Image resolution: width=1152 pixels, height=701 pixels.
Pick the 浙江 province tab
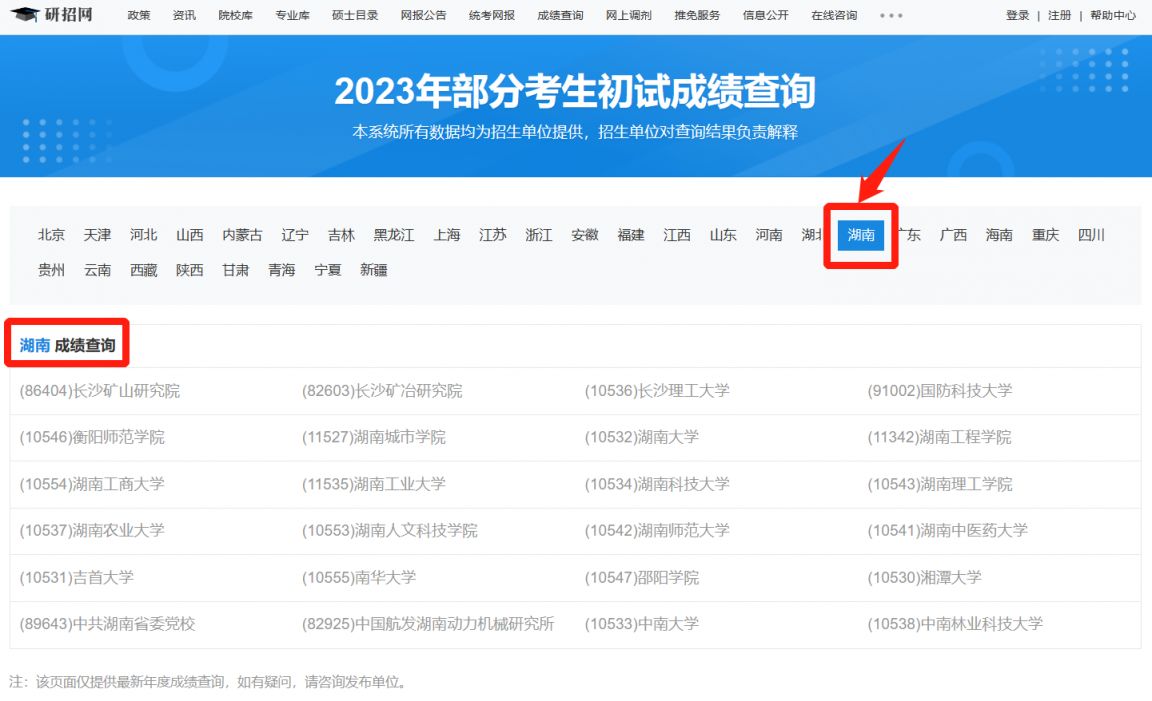[539, 235]
